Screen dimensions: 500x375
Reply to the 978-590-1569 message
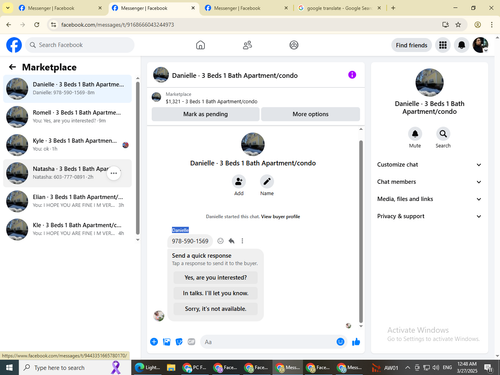pos(232,241)
